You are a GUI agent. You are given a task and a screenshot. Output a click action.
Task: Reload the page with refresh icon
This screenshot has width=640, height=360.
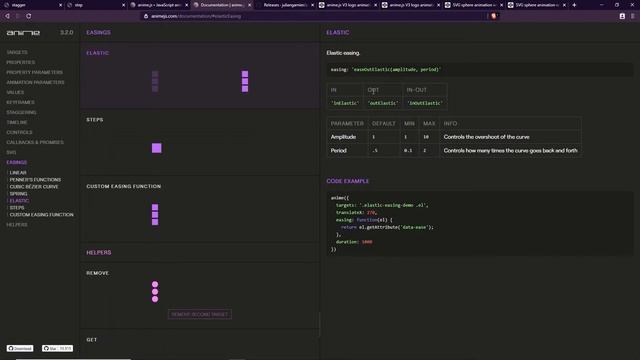tap(29, 16)
